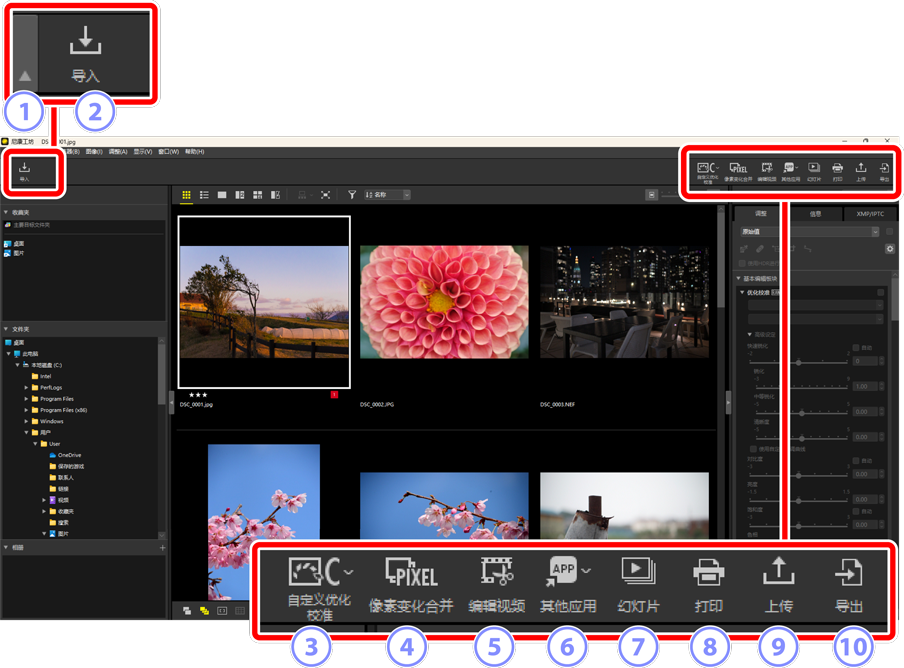Toggle checkbox right of the 原始值 dropdown
Screen dimensions: 904x668
coord(889,232)
